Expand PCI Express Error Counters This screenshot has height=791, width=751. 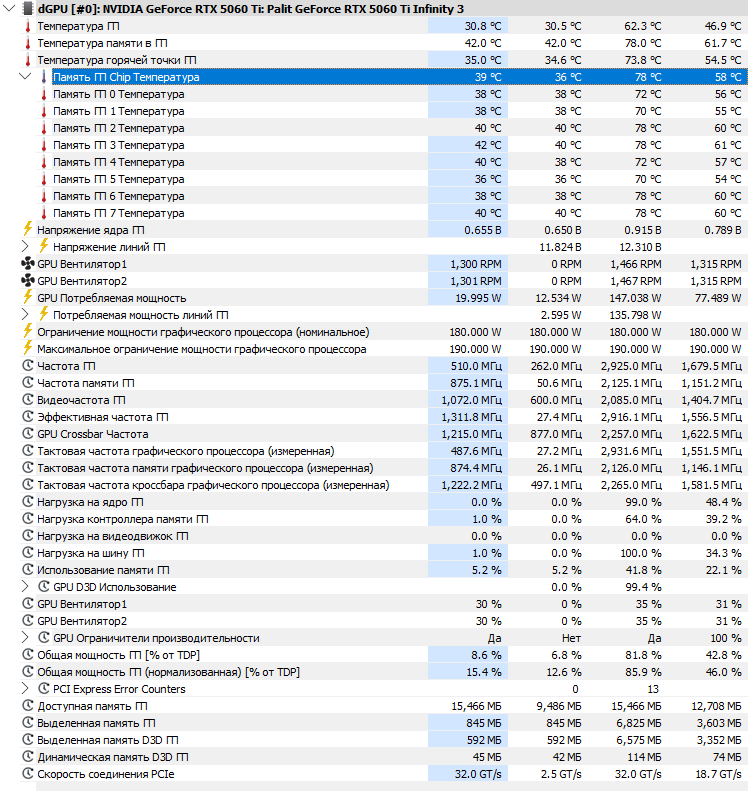pos(25,689)
